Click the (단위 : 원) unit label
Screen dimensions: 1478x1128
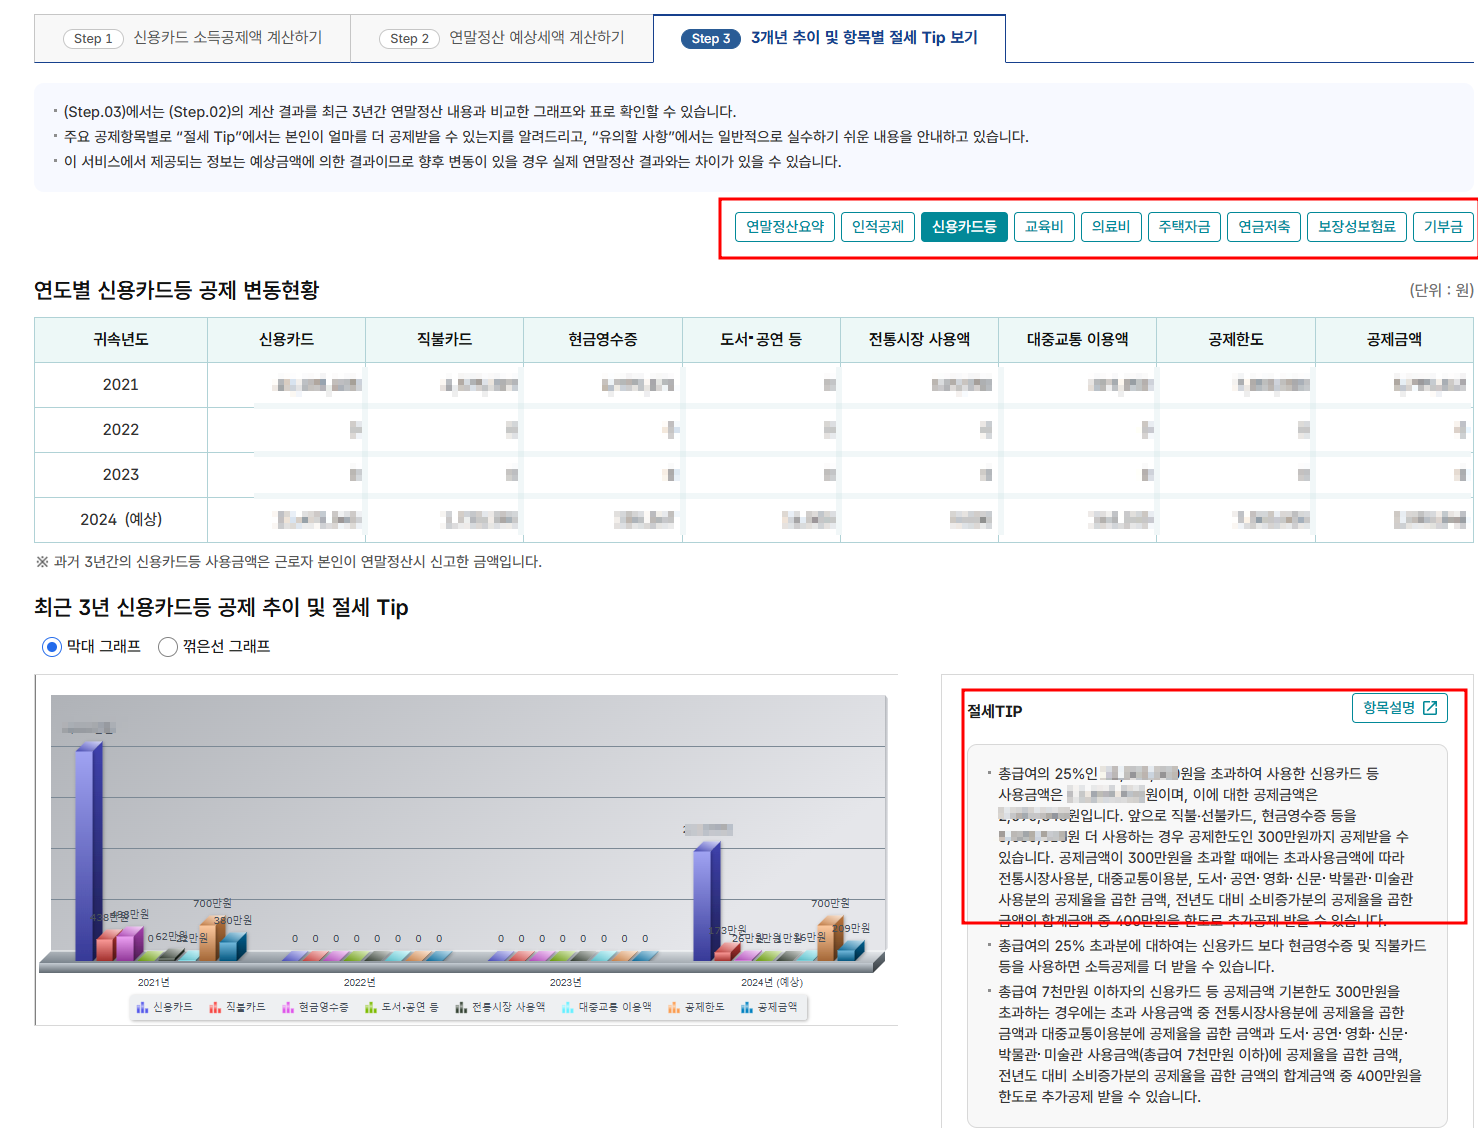(x=1441, y=290)
